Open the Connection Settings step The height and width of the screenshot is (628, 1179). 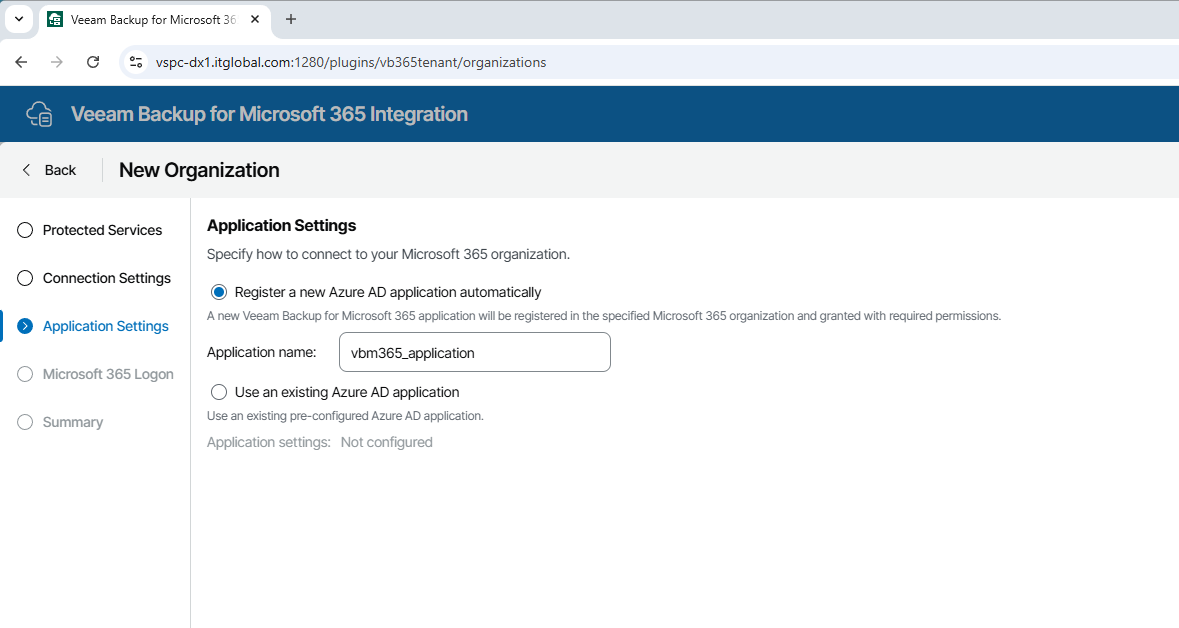click(107, 278)
